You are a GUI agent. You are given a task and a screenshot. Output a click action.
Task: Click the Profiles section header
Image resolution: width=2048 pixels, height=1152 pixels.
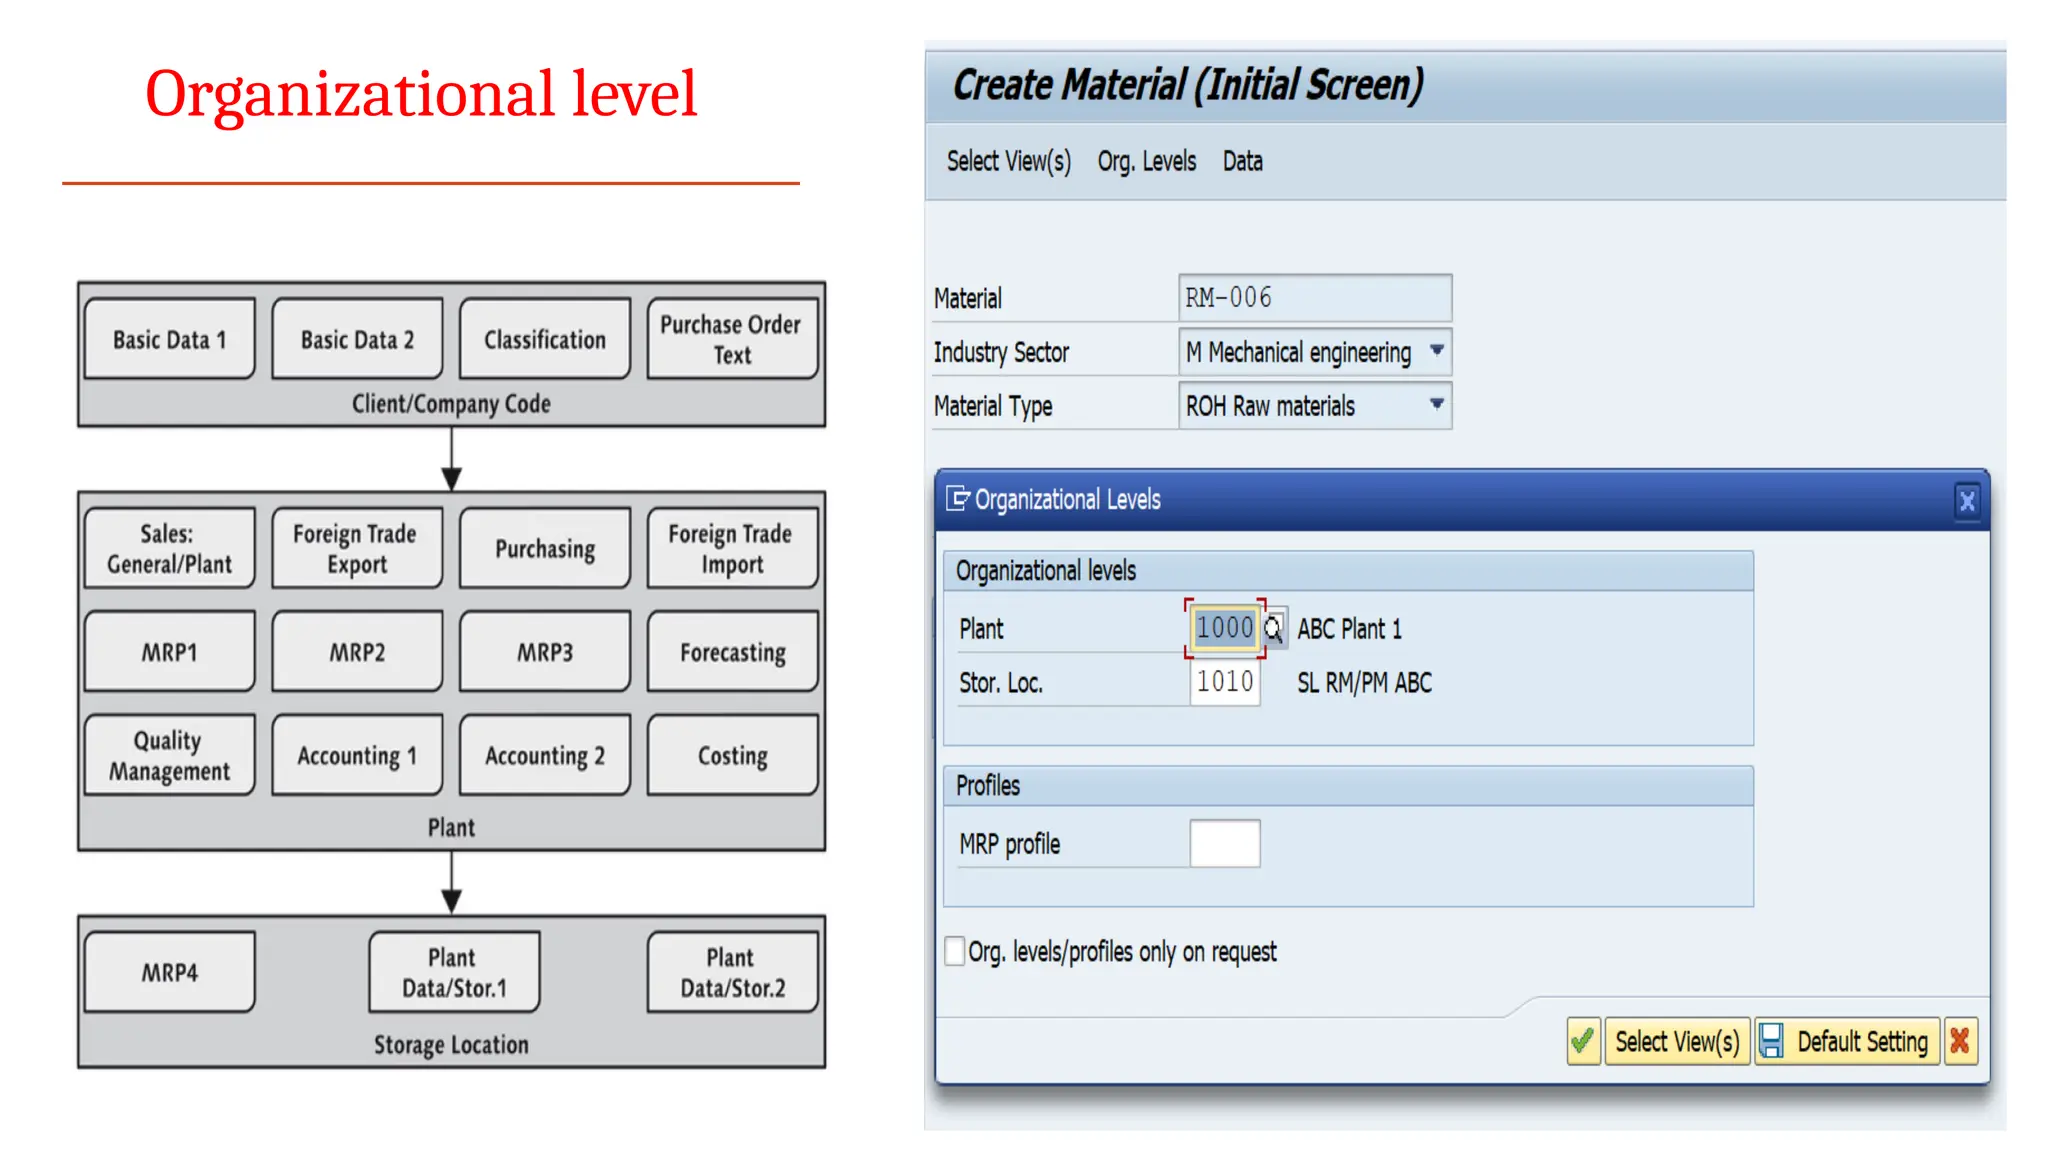tap(1348, 786)
